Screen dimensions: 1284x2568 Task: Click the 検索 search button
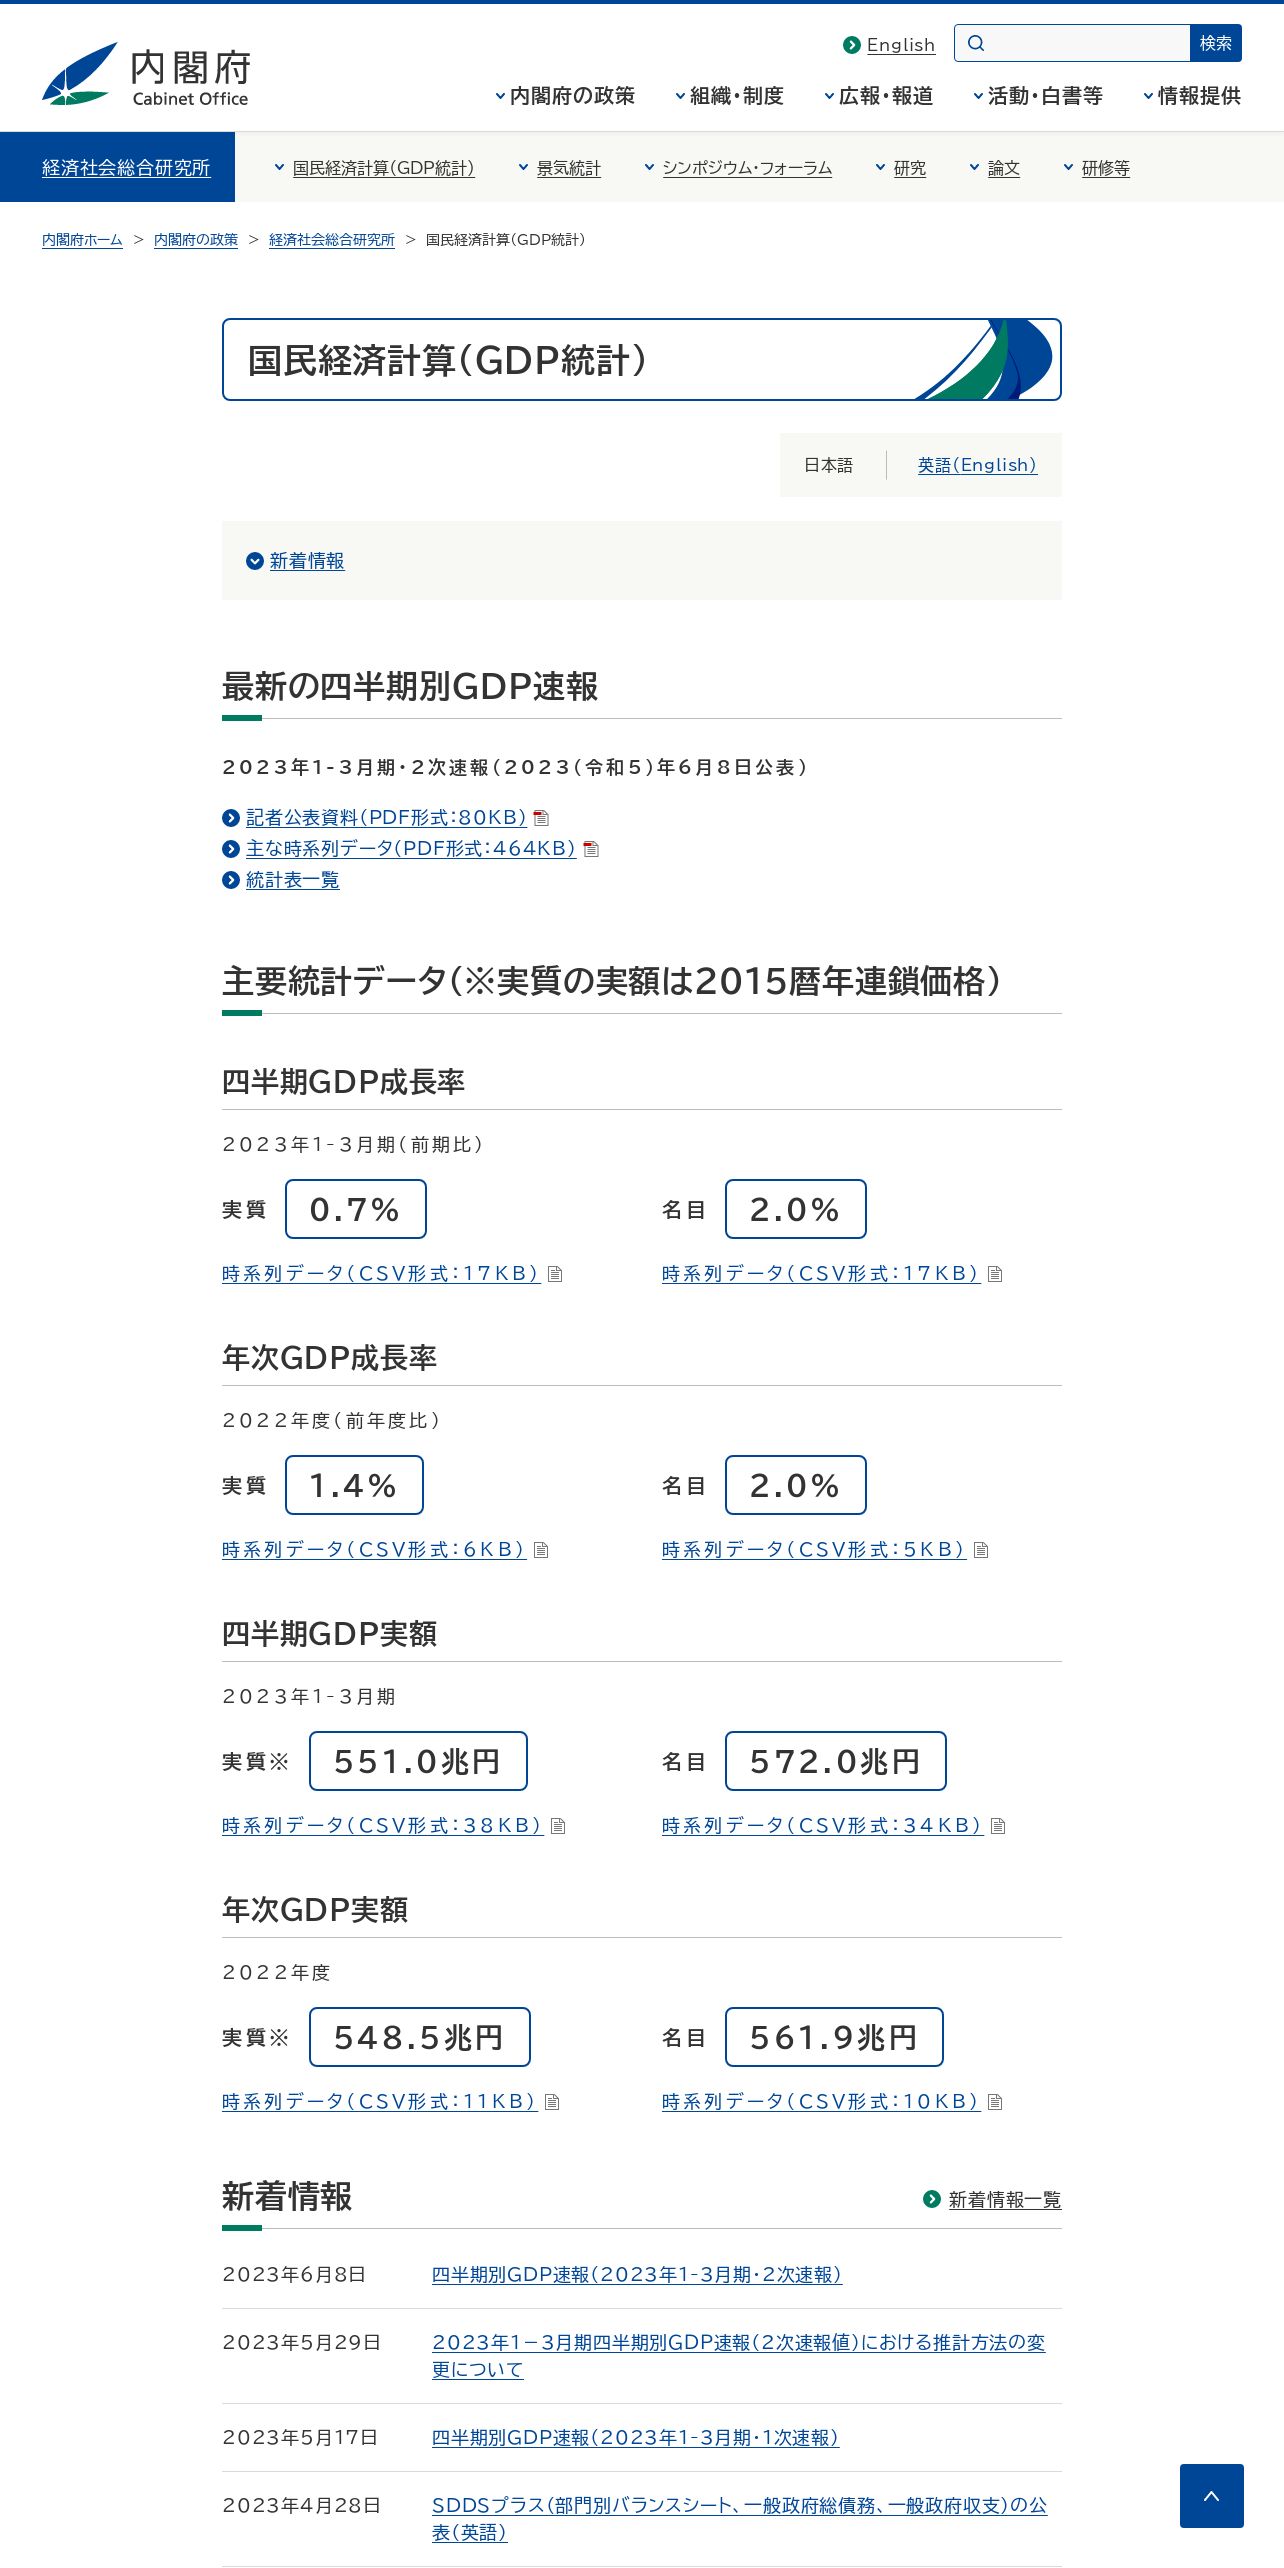(1215, 43)
